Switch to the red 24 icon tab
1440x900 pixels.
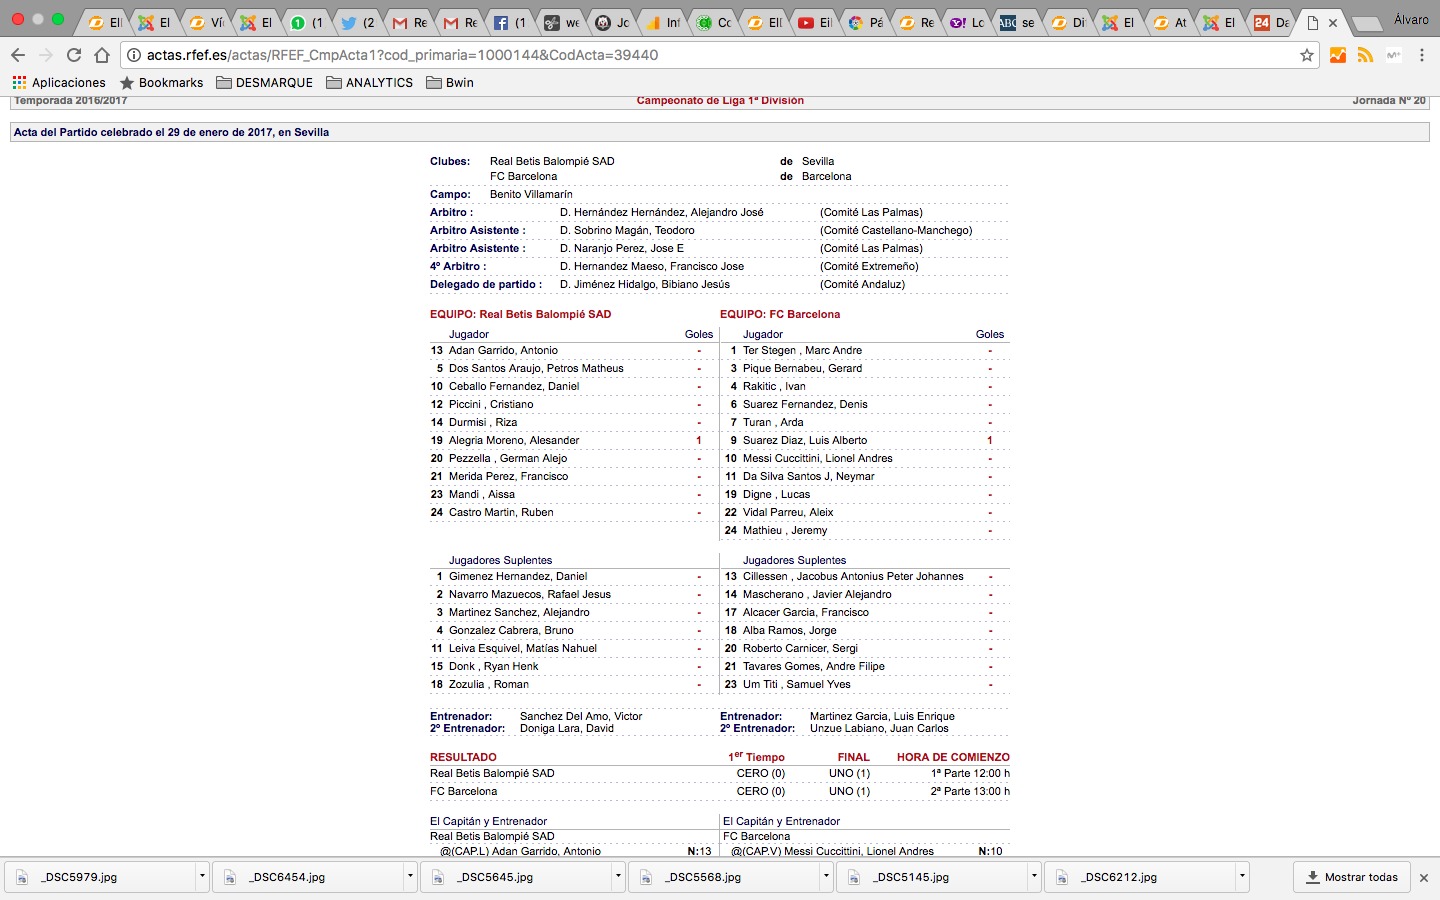click(1270, 22)
